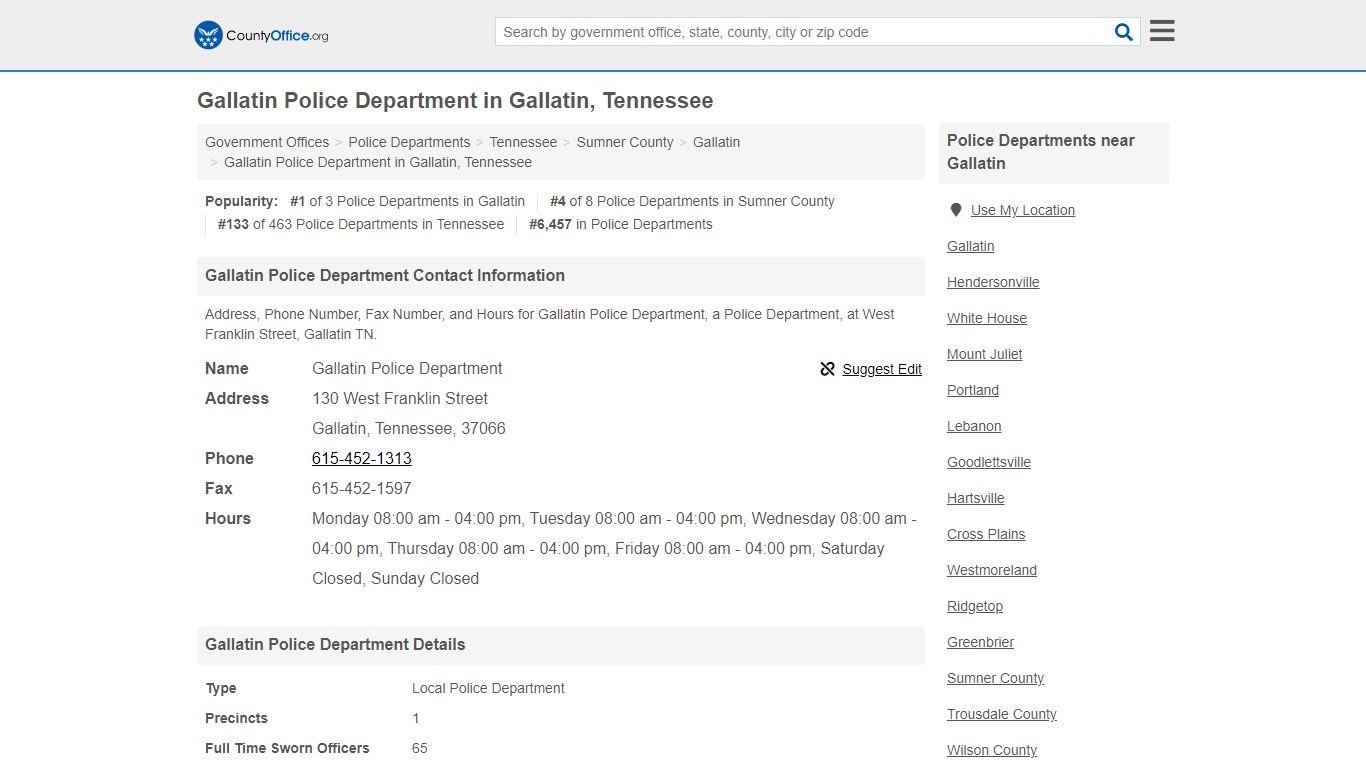
Task: Call phone number 615-452-1313
Action: pyautogui.click(x=362, y=458)
